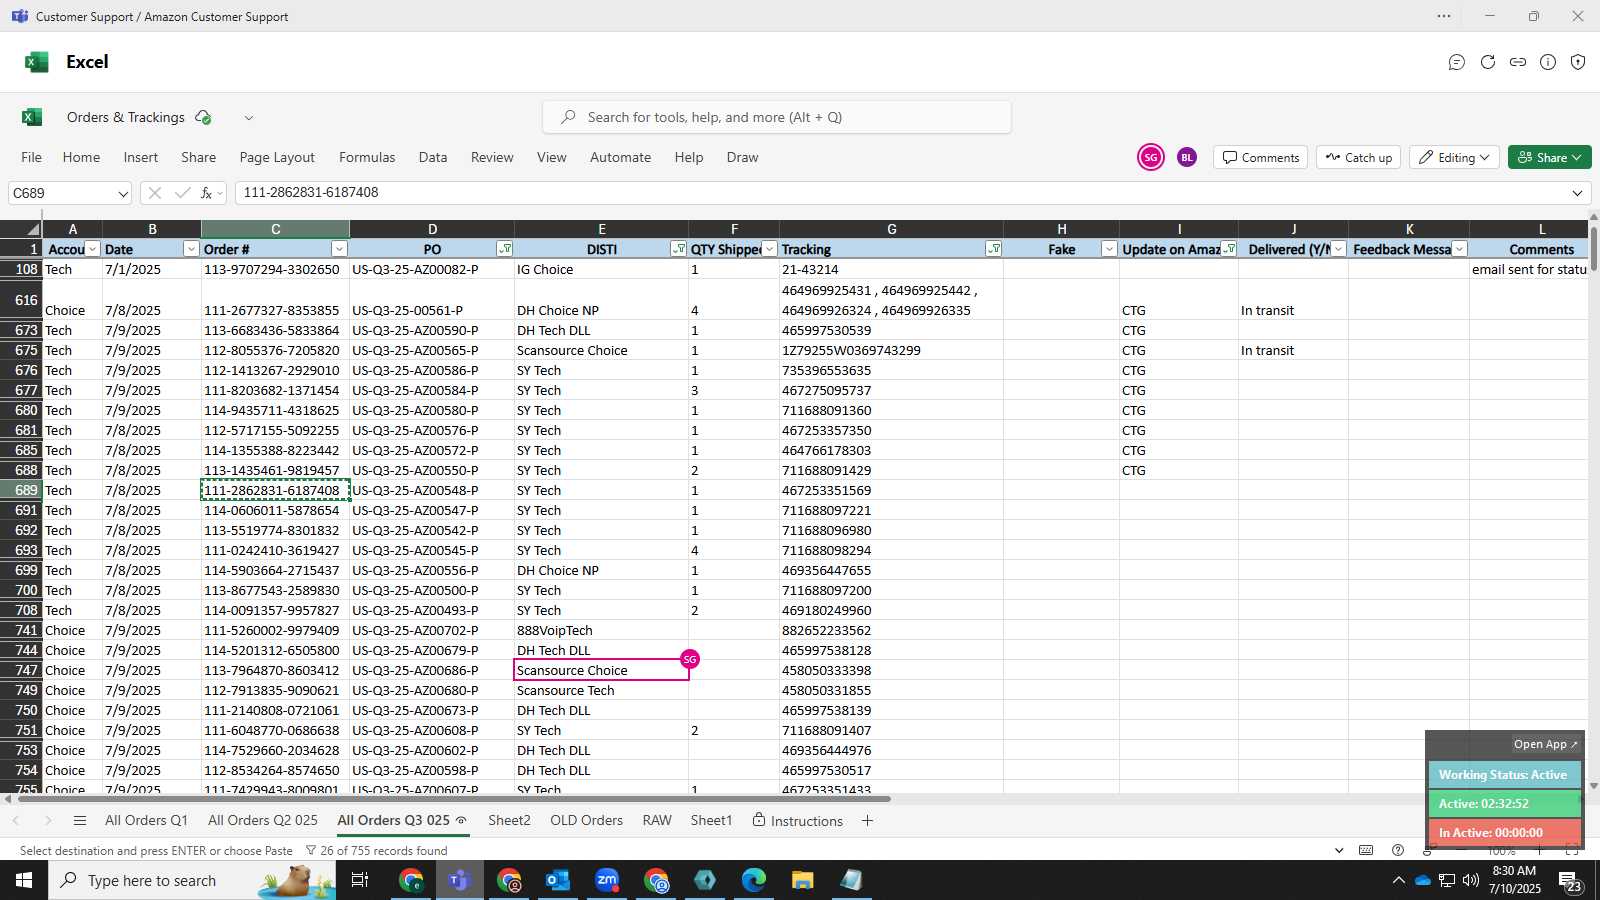This screenshot has height=900, width=1600.
Task: Open the Automate ribbon tab
Action: [x=620, y=157]
